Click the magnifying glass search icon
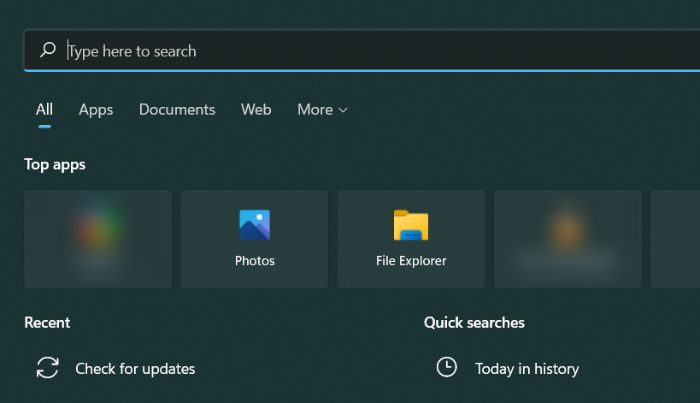700x403 pixels. coord(47,50)
